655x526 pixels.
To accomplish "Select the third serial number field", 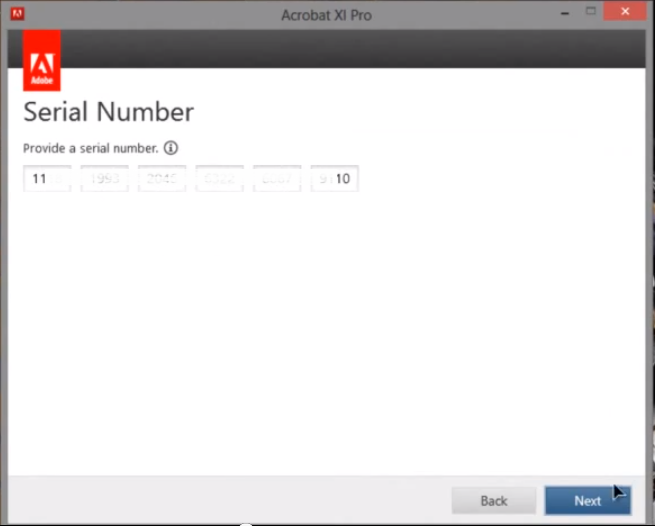I will pyautogui.click(x=162, y=179).
